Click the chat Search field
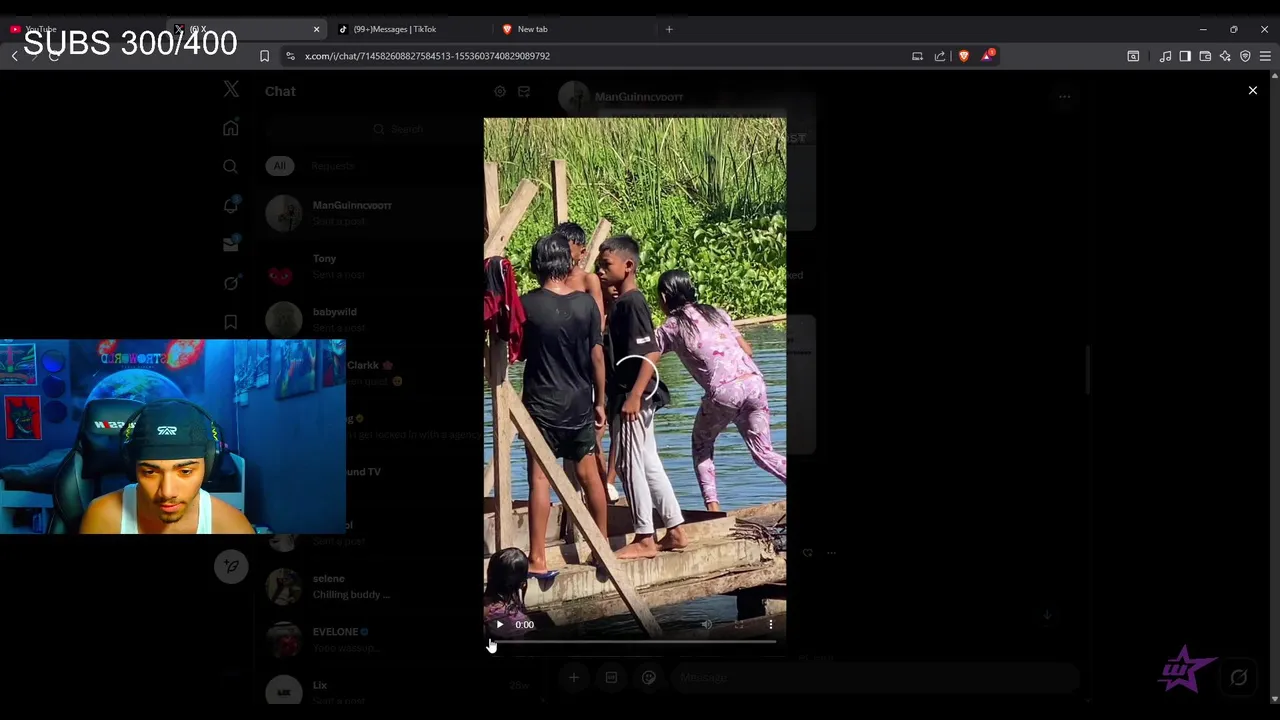This screenshot has width=1280, height=720. point(398,129)
